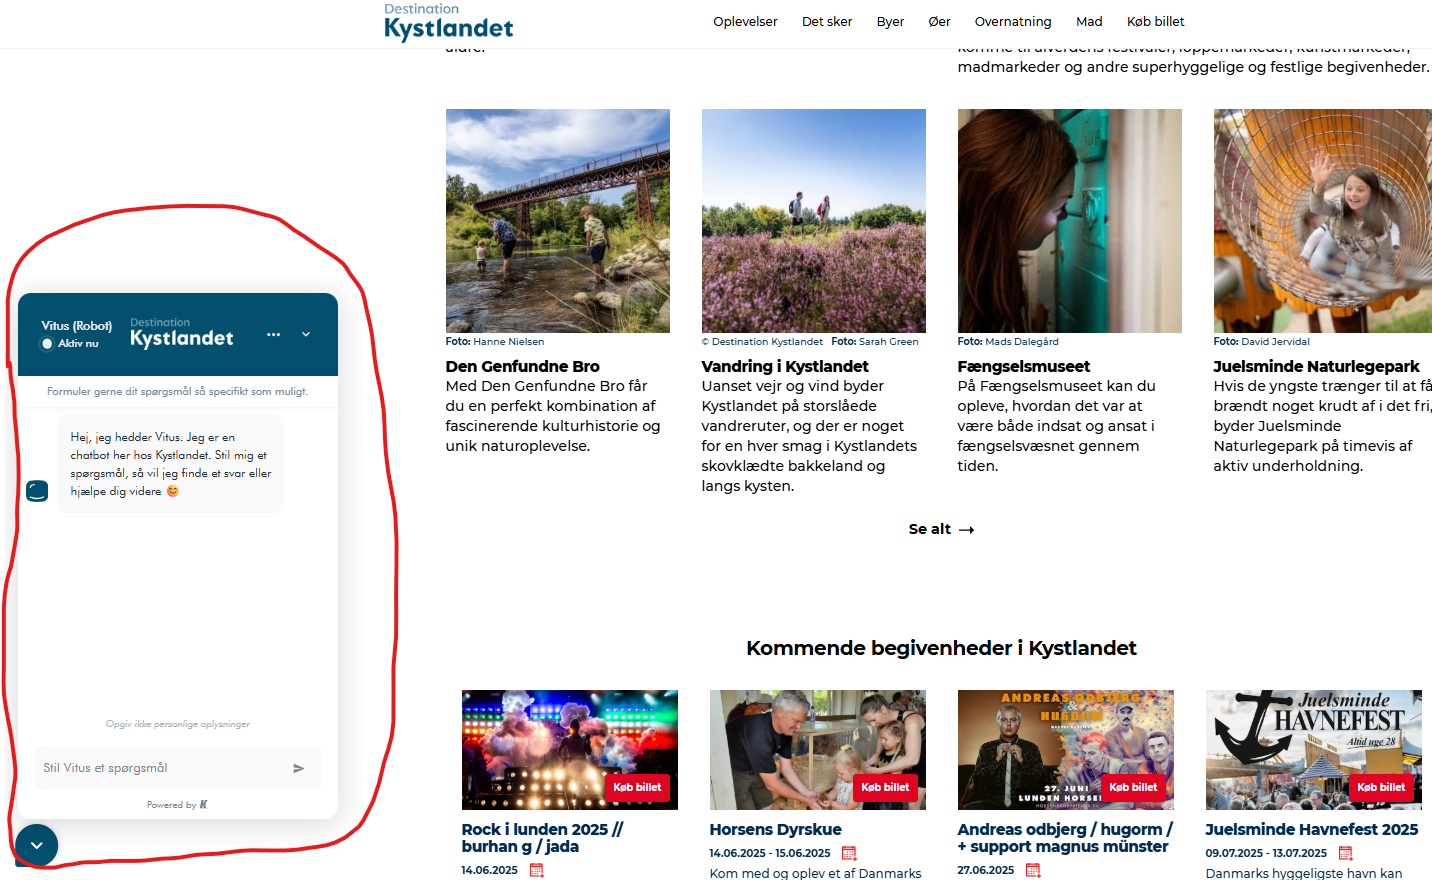The width and height of the screenshot is (1432, 880).
Task: Click the calendar icon beside Rock i lunden date
Action: (x=536, y=870)
